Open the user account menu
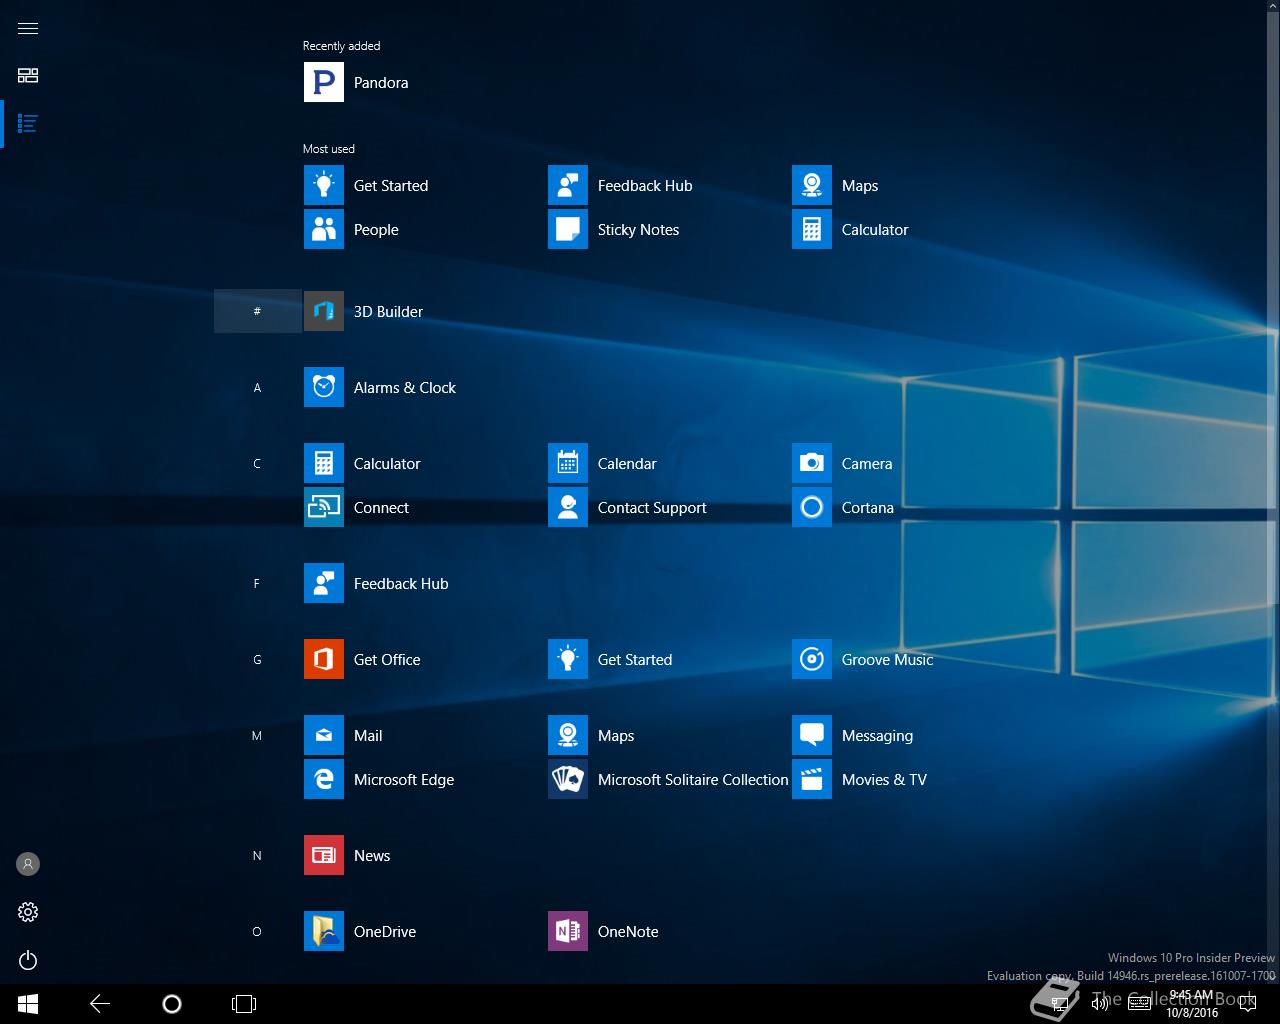 click(28, 864)
